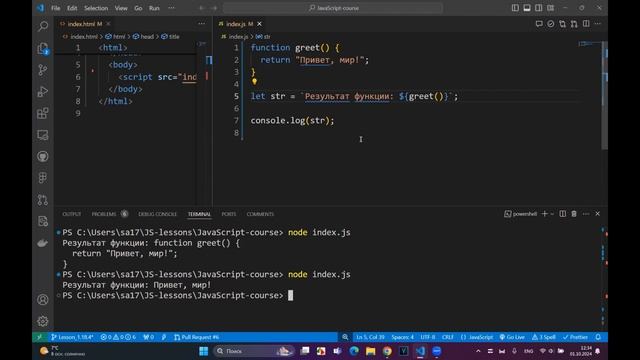Change CRLF end of line sequence

448,337
